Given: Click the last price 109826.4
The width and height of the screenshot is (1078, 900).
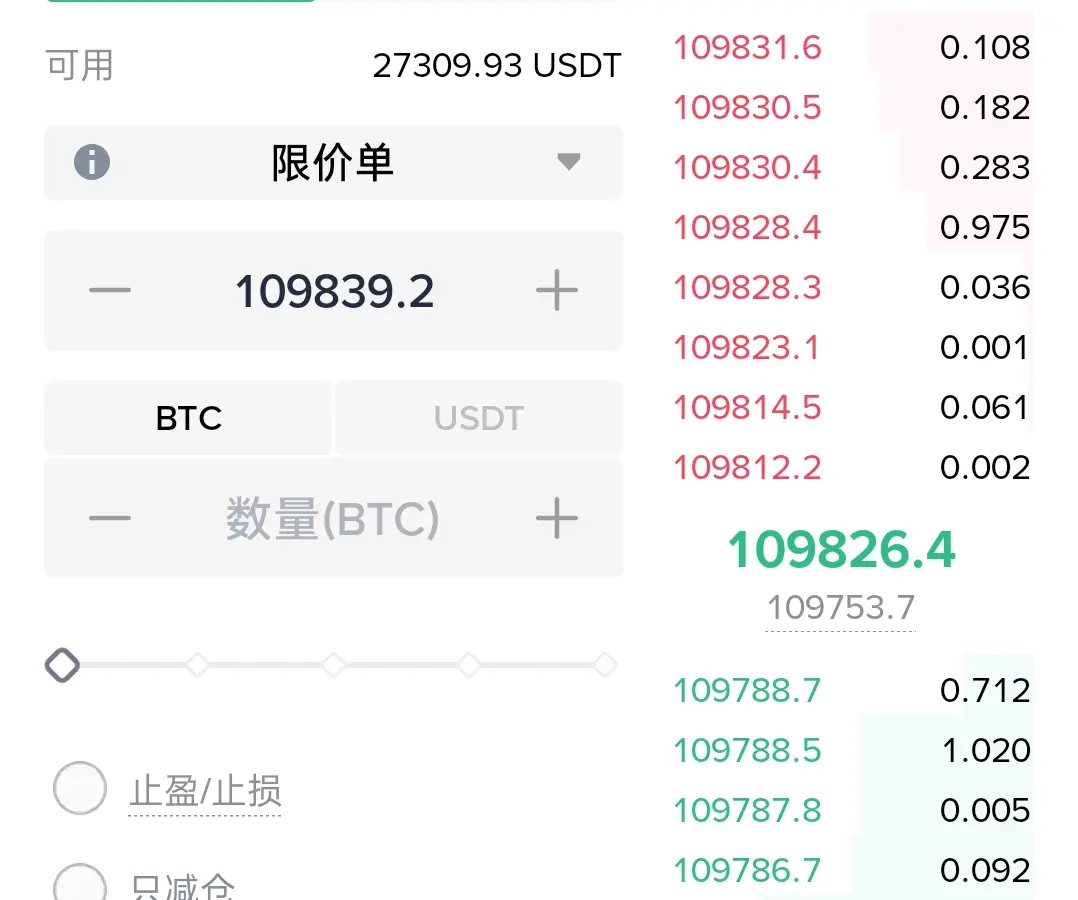Looking at the screenshot, I should [842, 550].
